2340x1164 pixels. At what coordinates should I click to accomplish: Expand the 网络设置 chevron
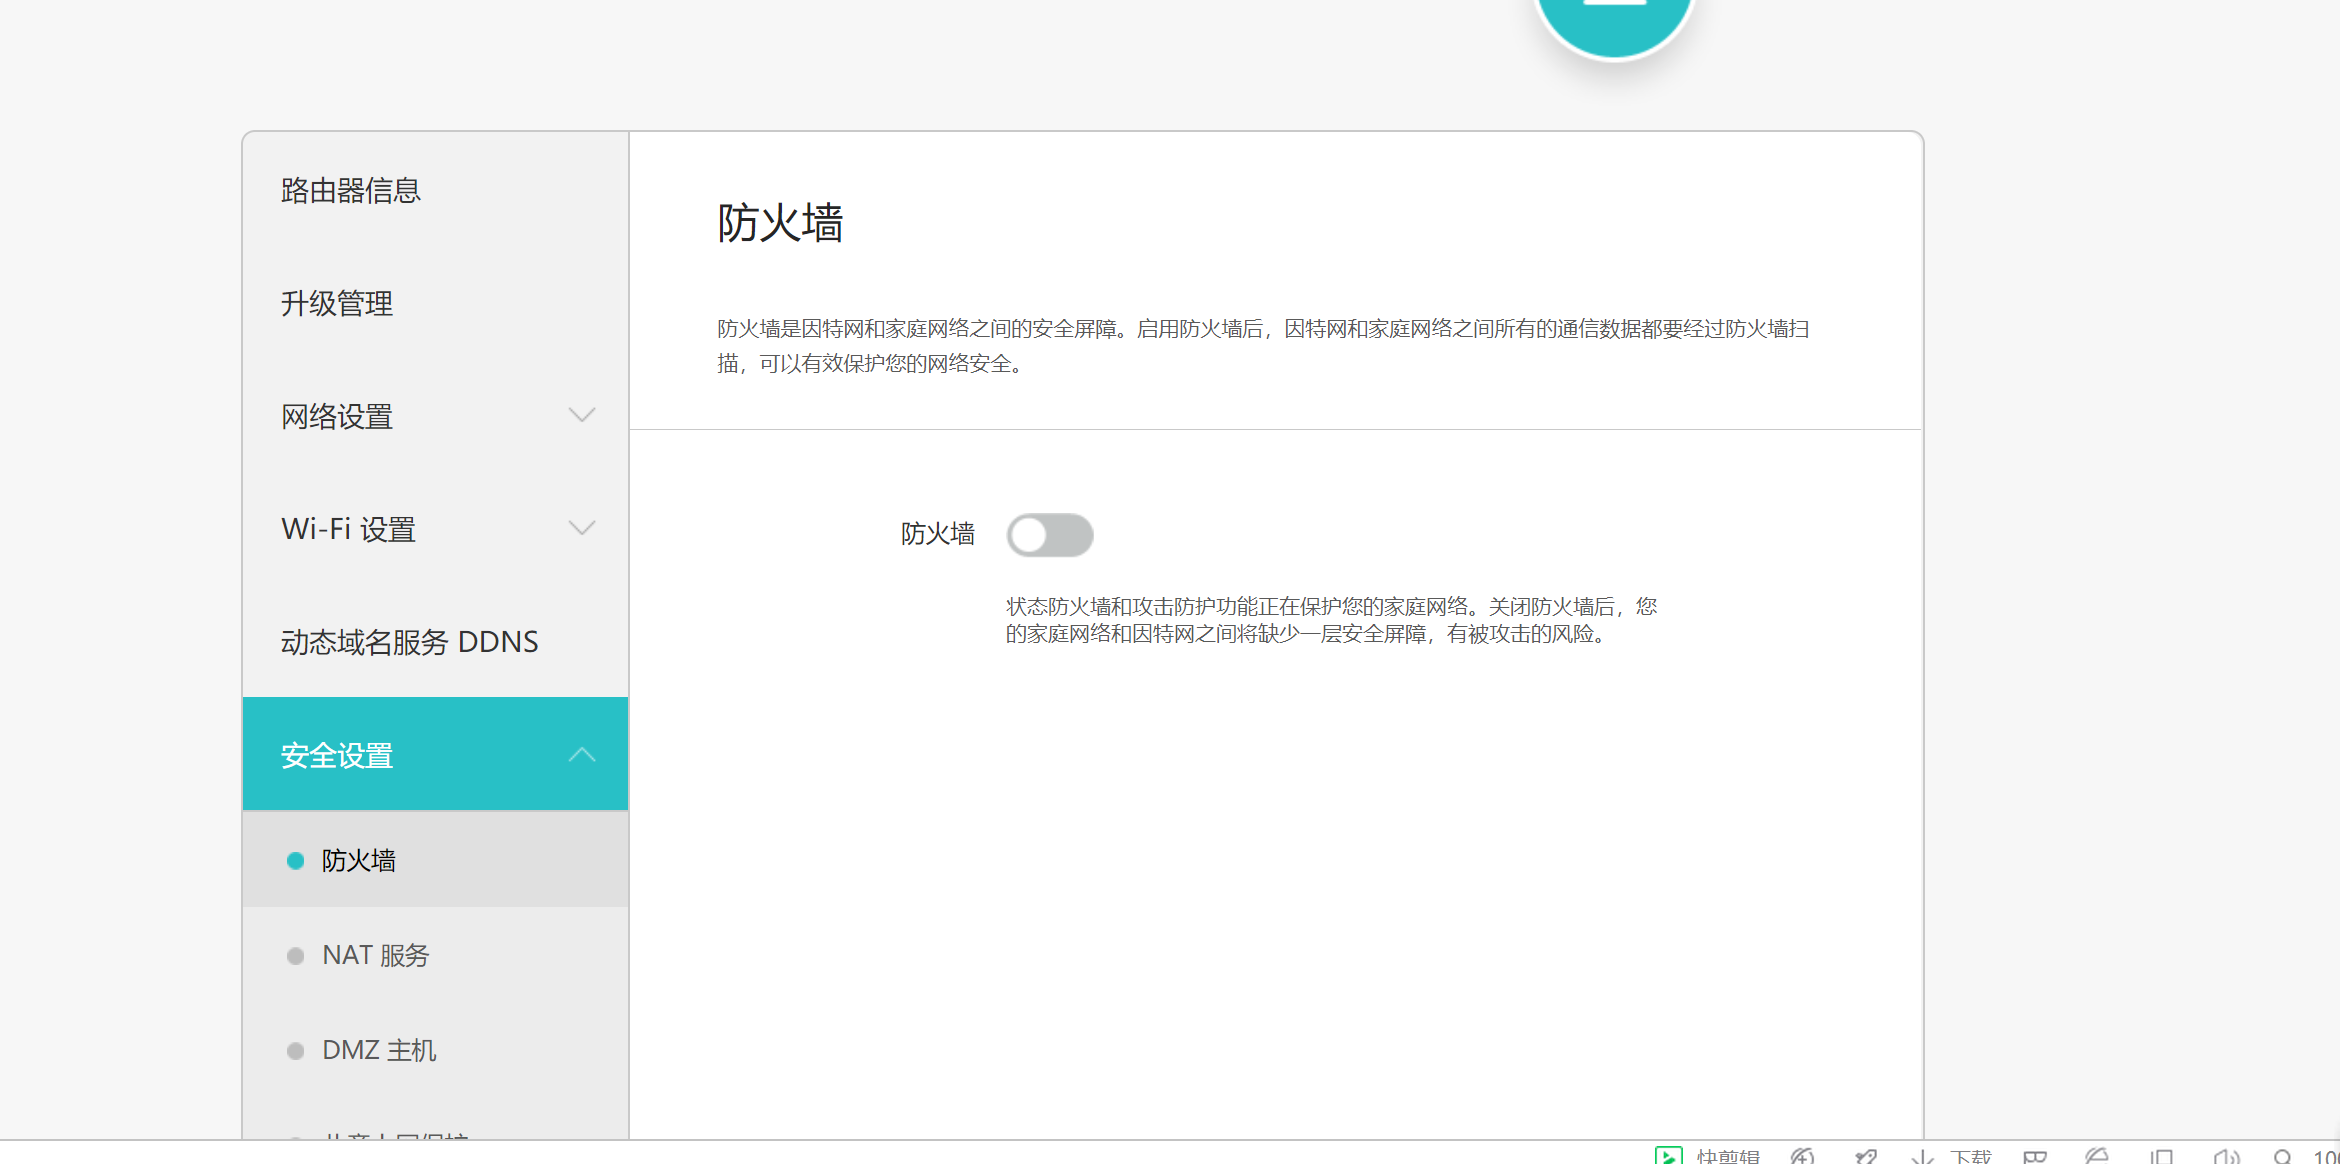pos(582,415)
